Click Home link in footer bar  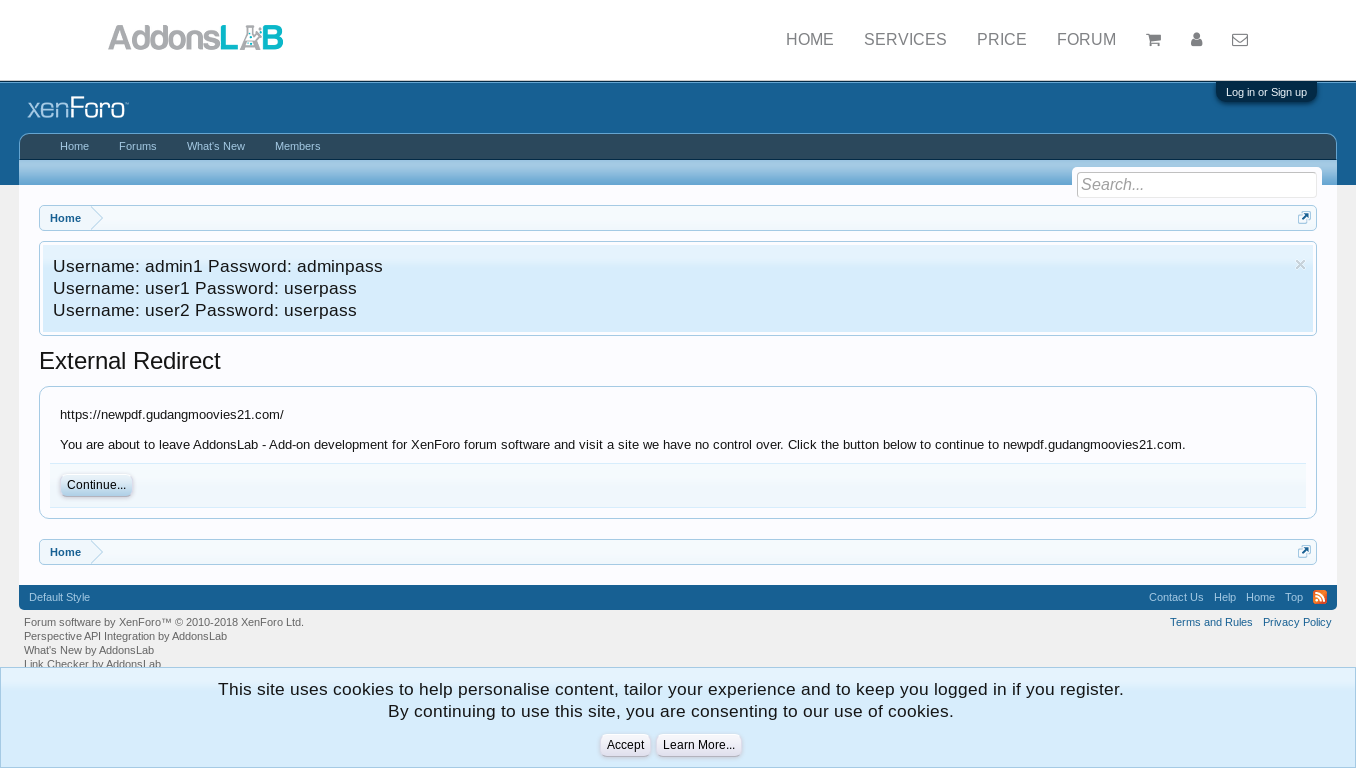point(1260,597)
